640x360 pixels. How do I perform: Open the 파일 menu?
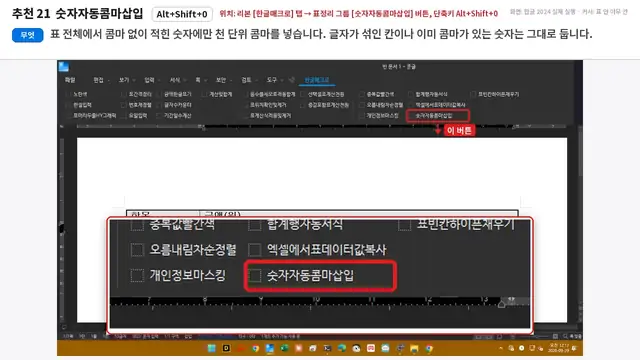[70, 80]
